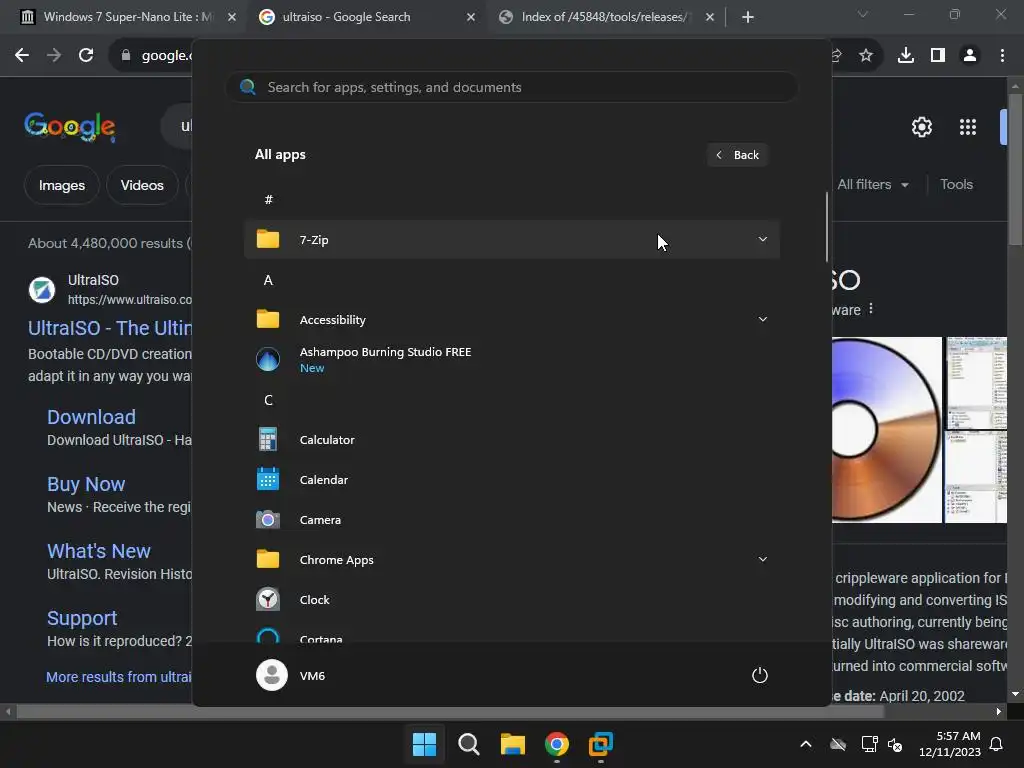The height and width of the screenshot is (768, 1024).
Task: Launch the Clock app
Action: tap(511, 600)
